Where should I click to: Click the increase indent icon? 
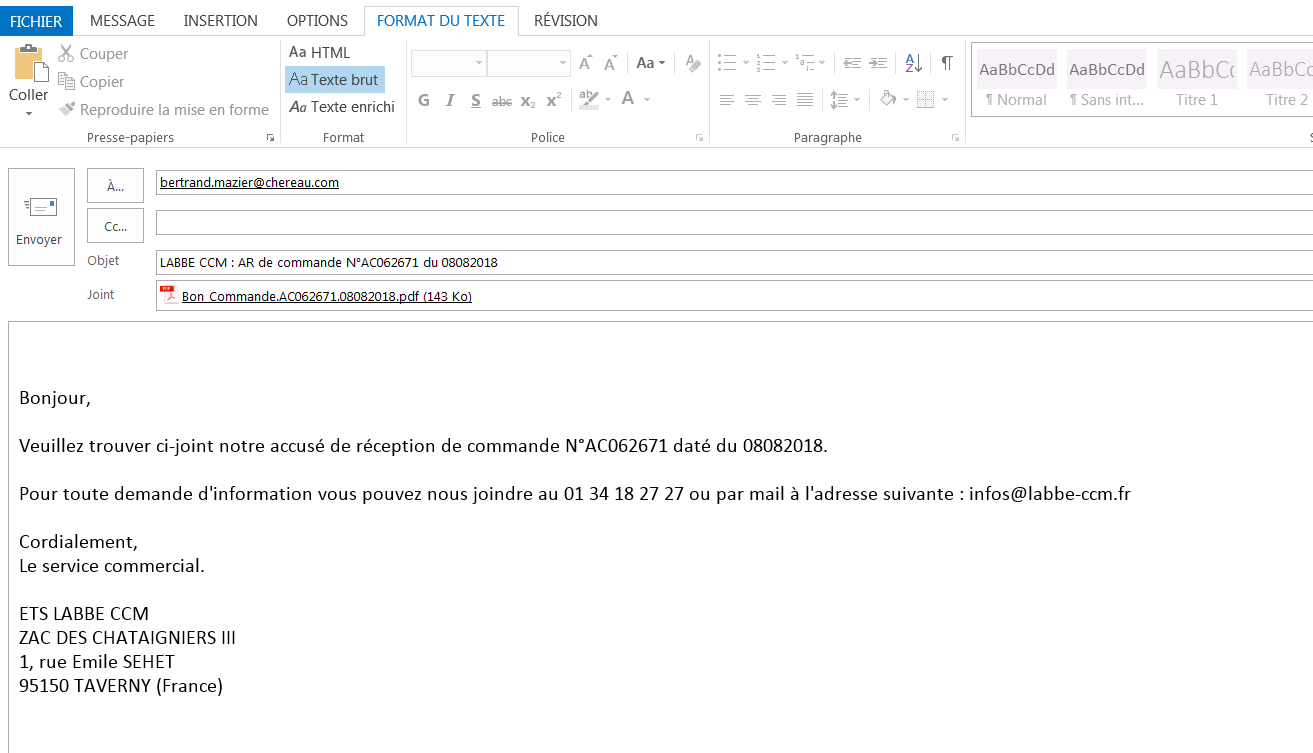pos(878,63)
